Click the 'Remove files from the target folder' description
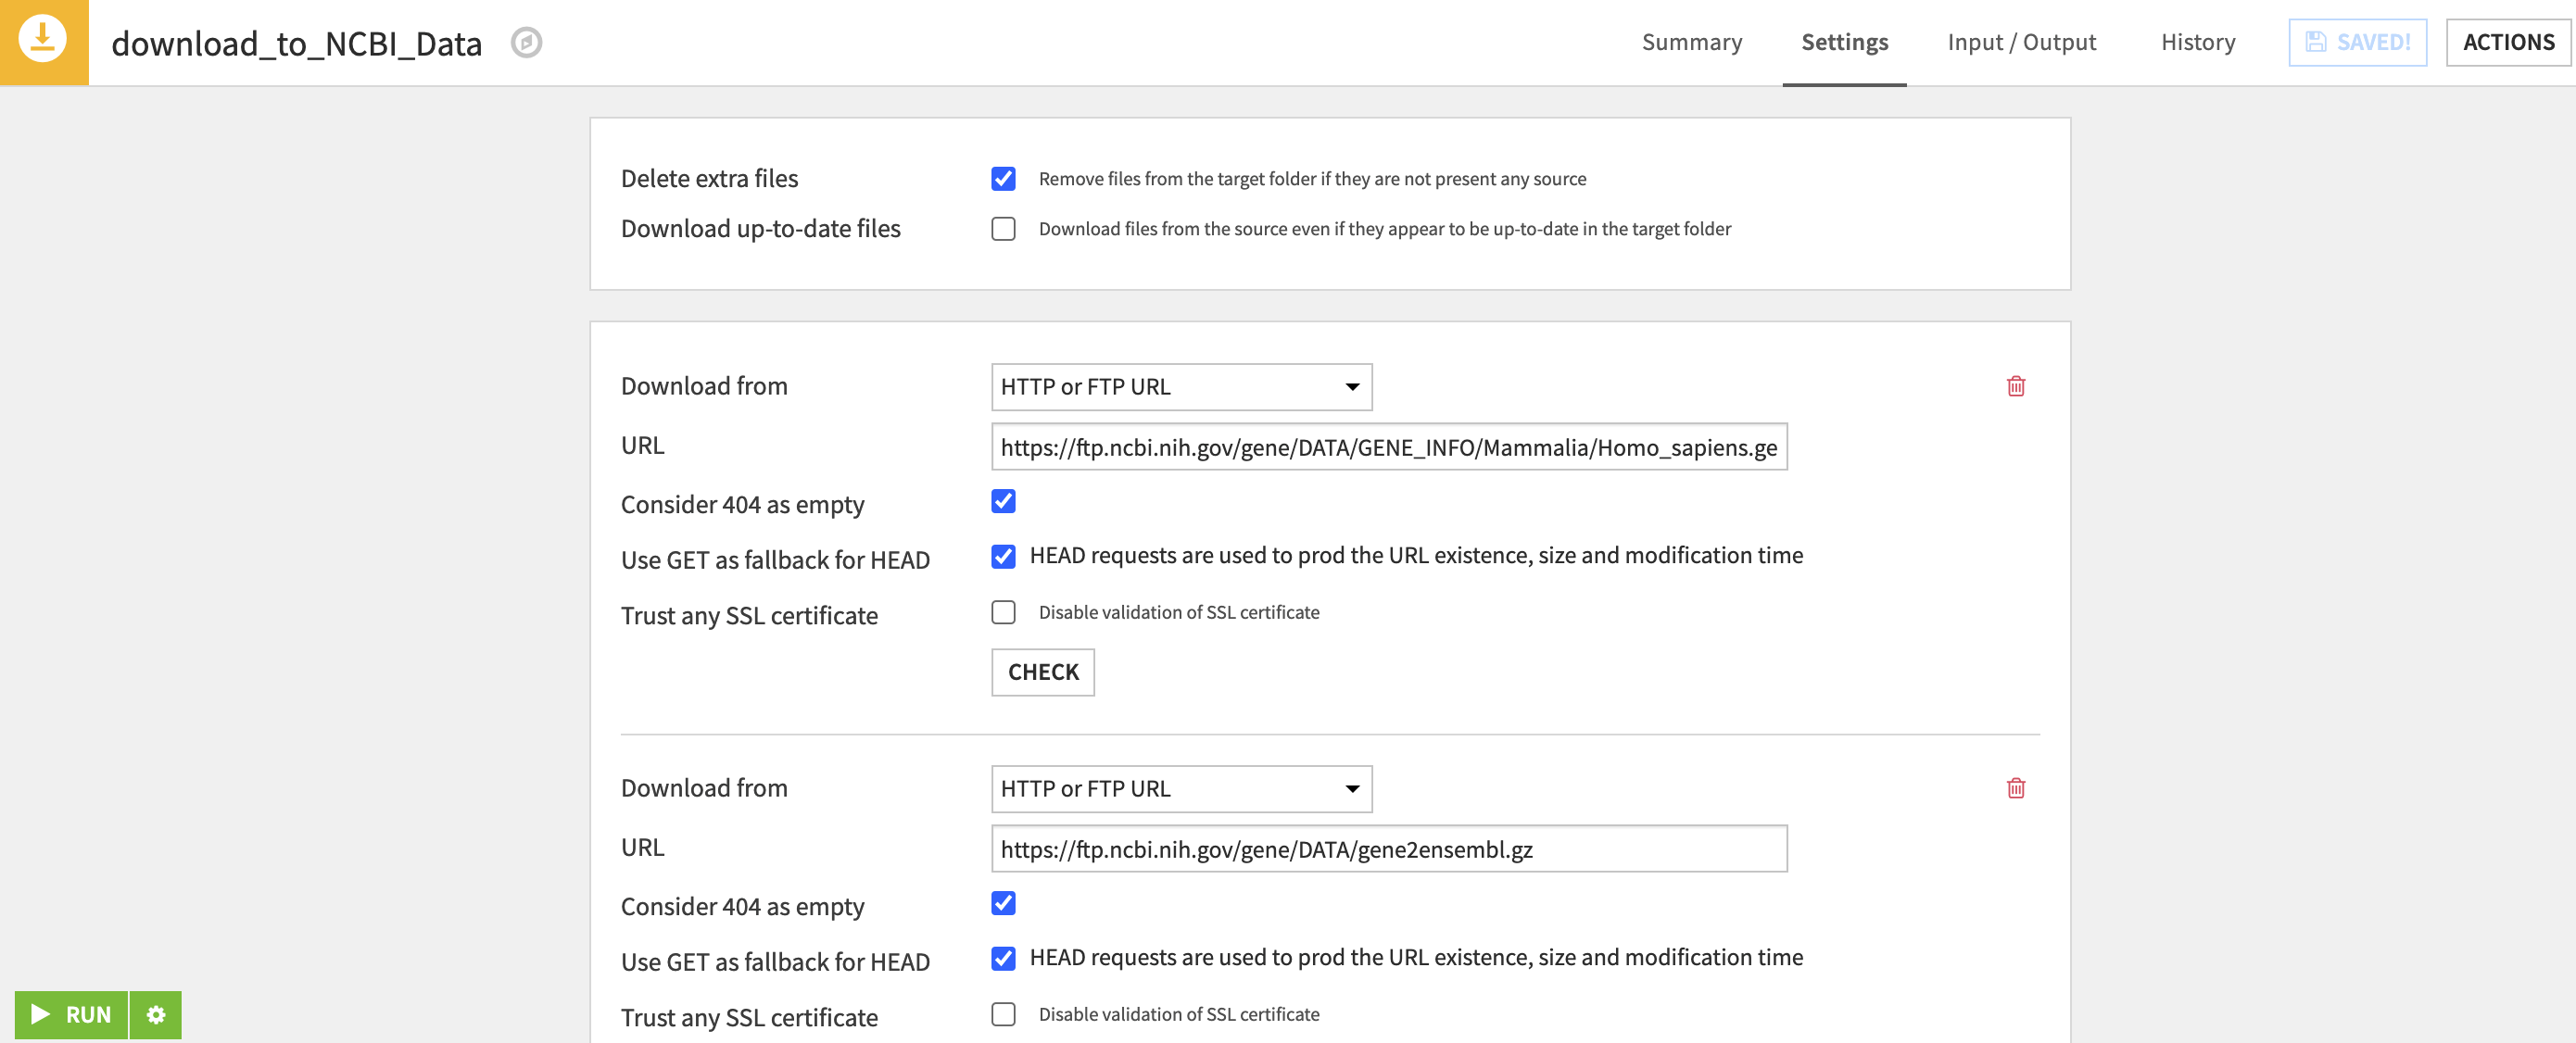Image resolution: width=2576 pixels, height=1043 pixels. pyautogui.click(x=1312, y=179)
